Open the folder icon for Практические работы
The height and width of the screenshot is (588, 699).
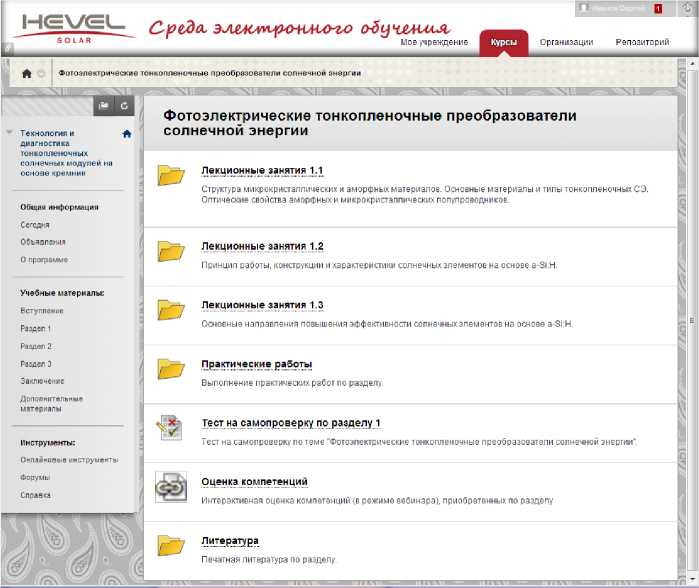click(171, 368)
